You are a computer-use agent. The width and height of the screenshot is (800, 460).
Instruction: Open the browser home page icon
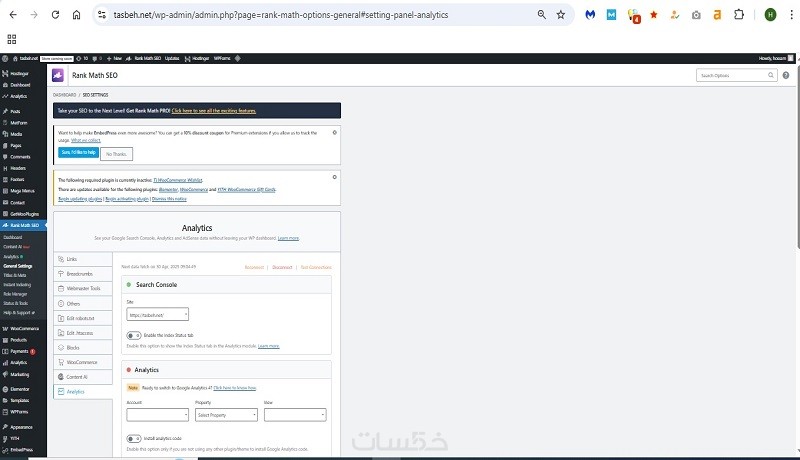pyautogui.click(x=76, y=15)
